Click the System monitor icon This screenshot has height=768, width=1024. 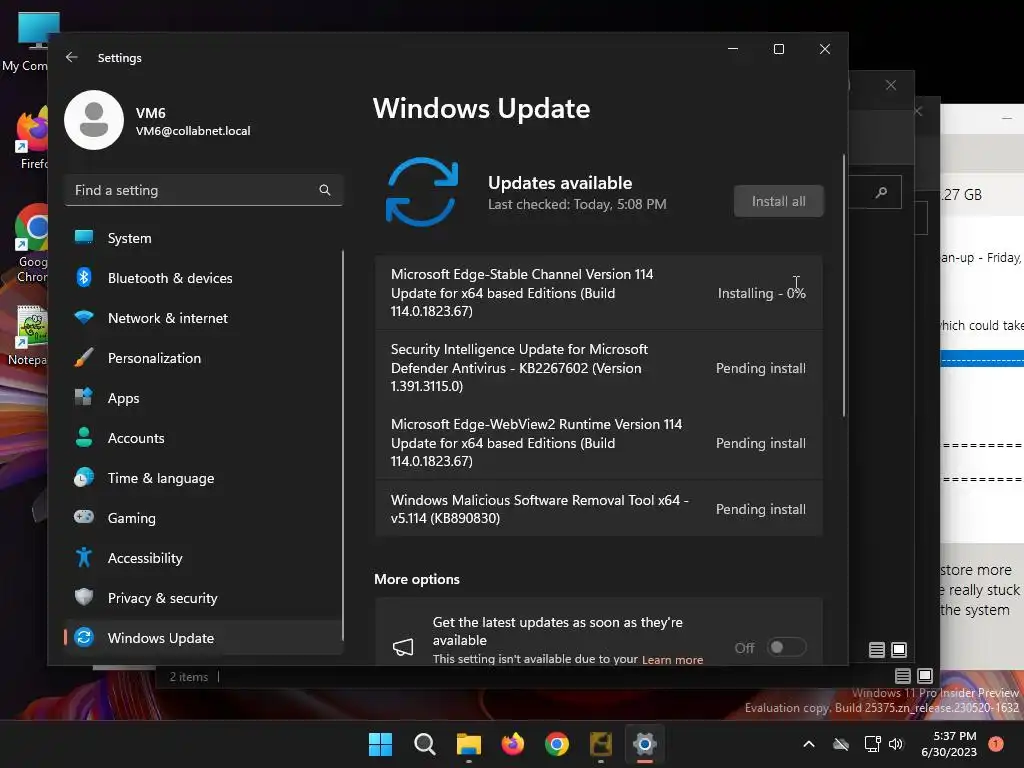[84, 237]
